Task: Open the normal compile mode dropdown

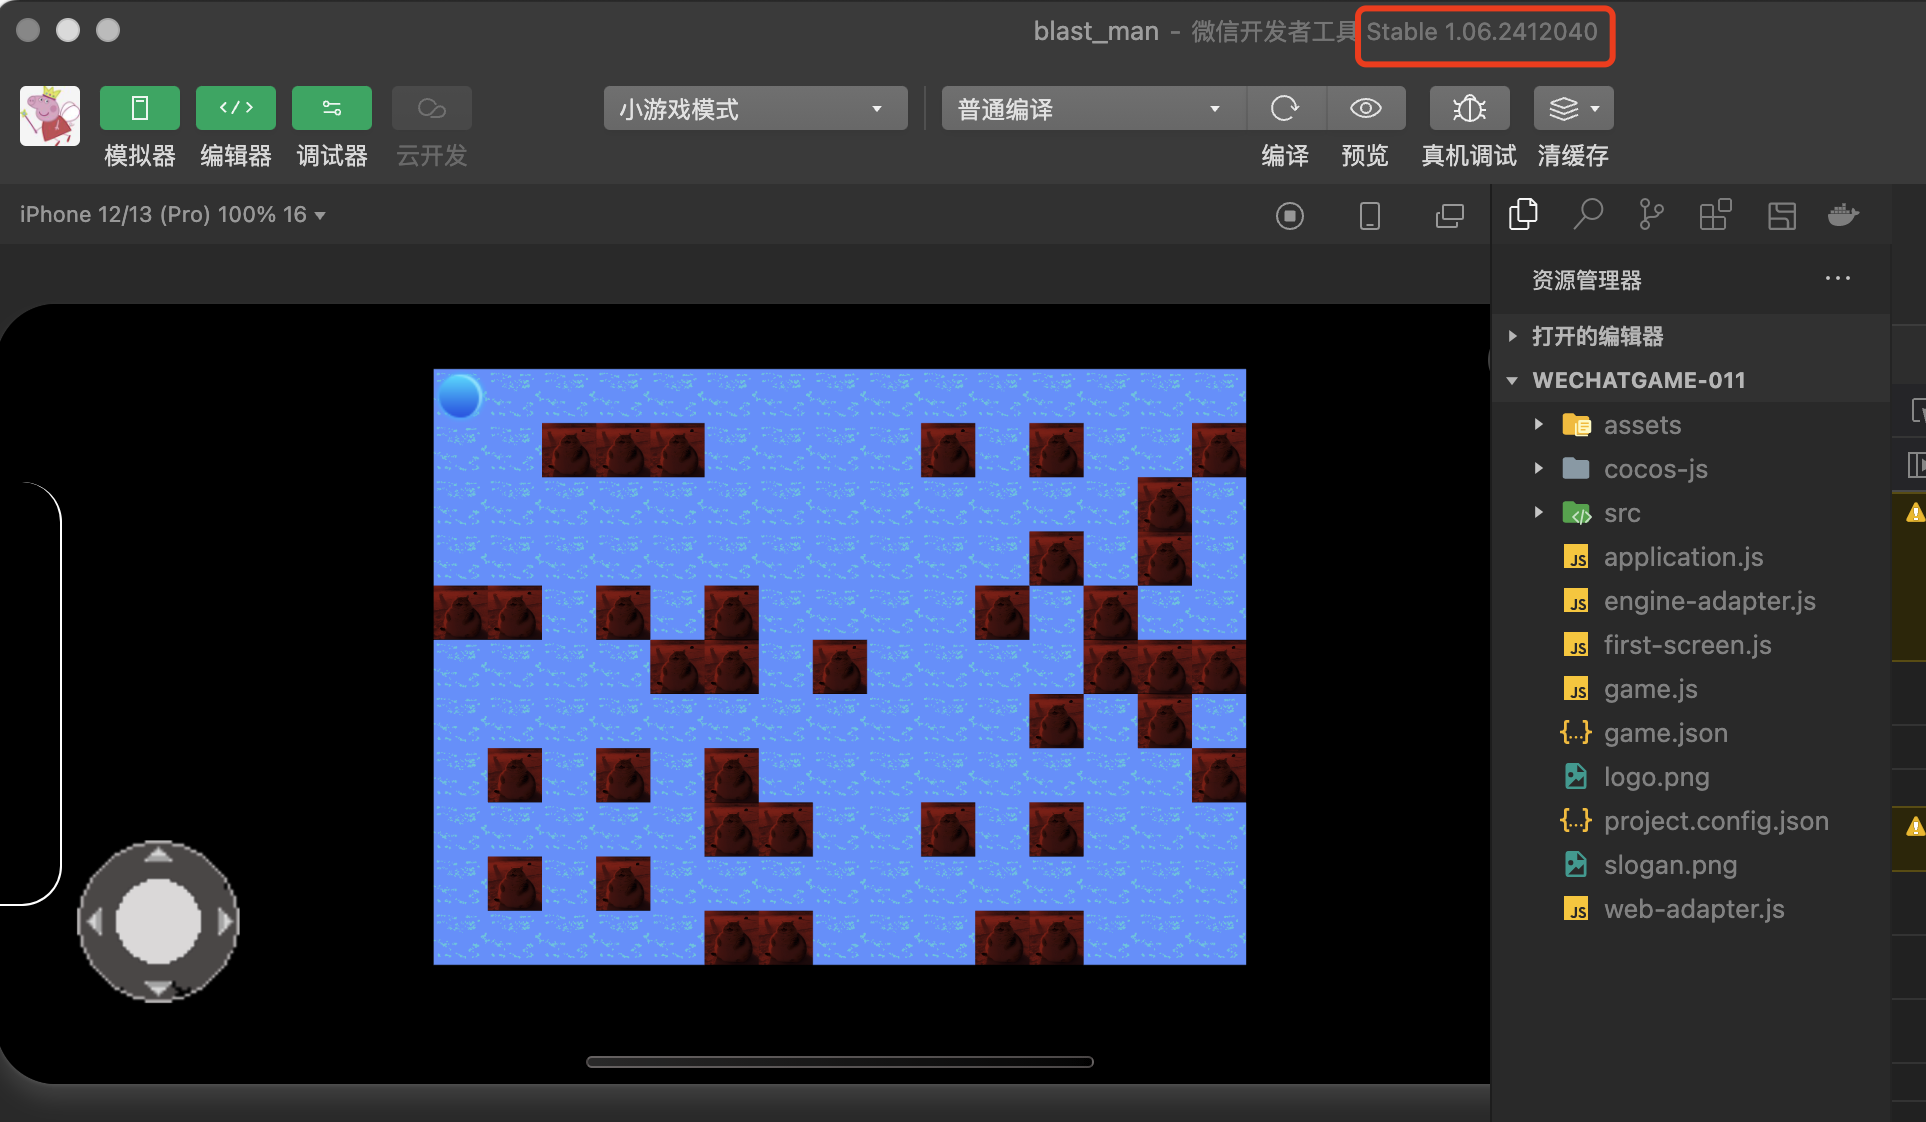Action: [x=1092, y=108]
